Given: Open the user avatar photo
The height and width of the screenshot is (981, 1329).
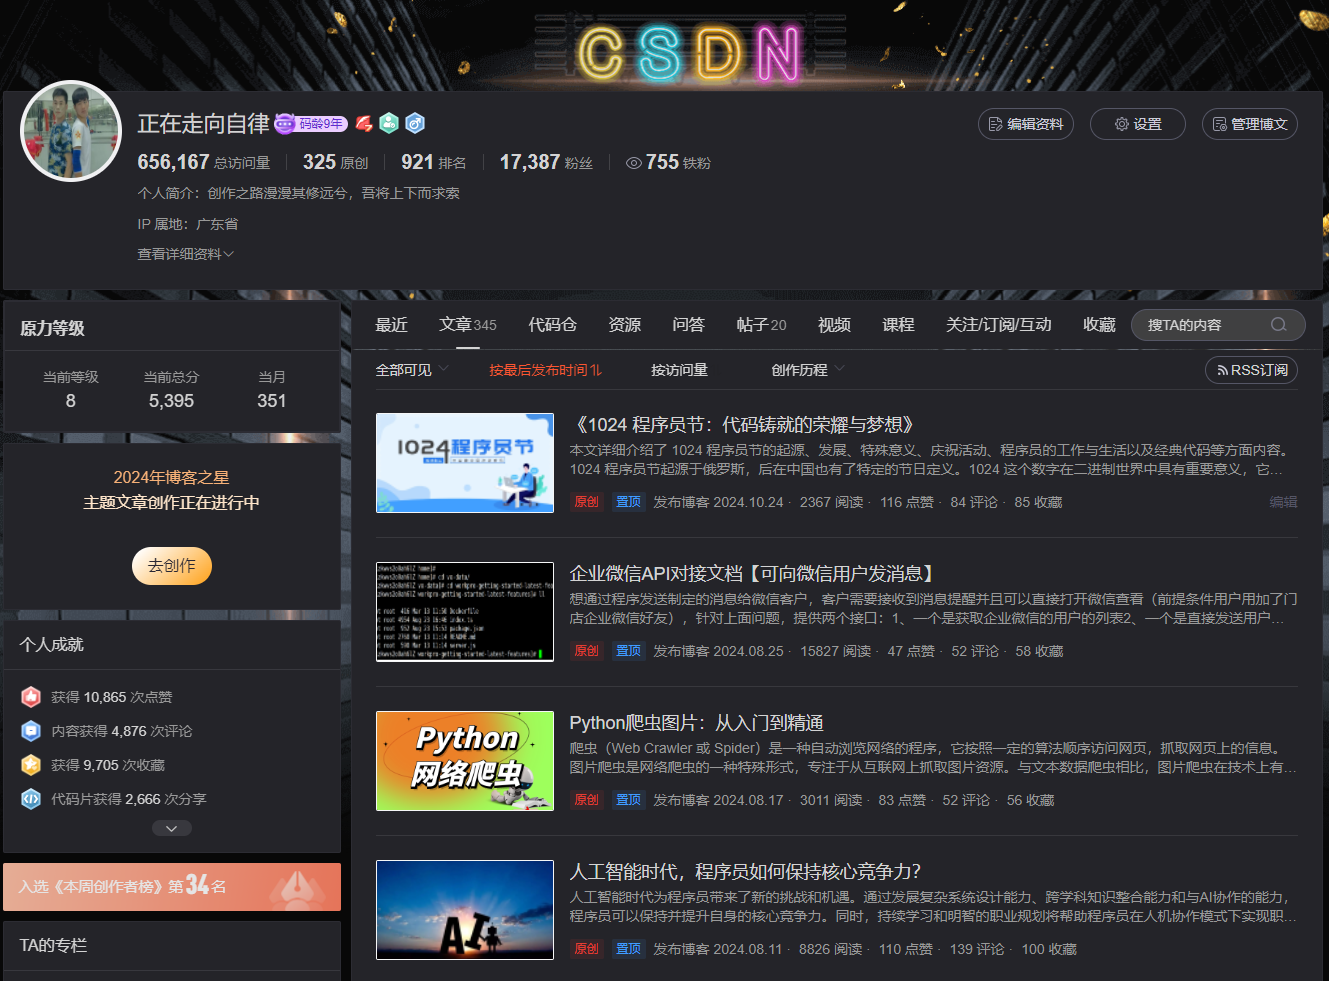Looking at the screenshot, I should [x=71, y=131].
